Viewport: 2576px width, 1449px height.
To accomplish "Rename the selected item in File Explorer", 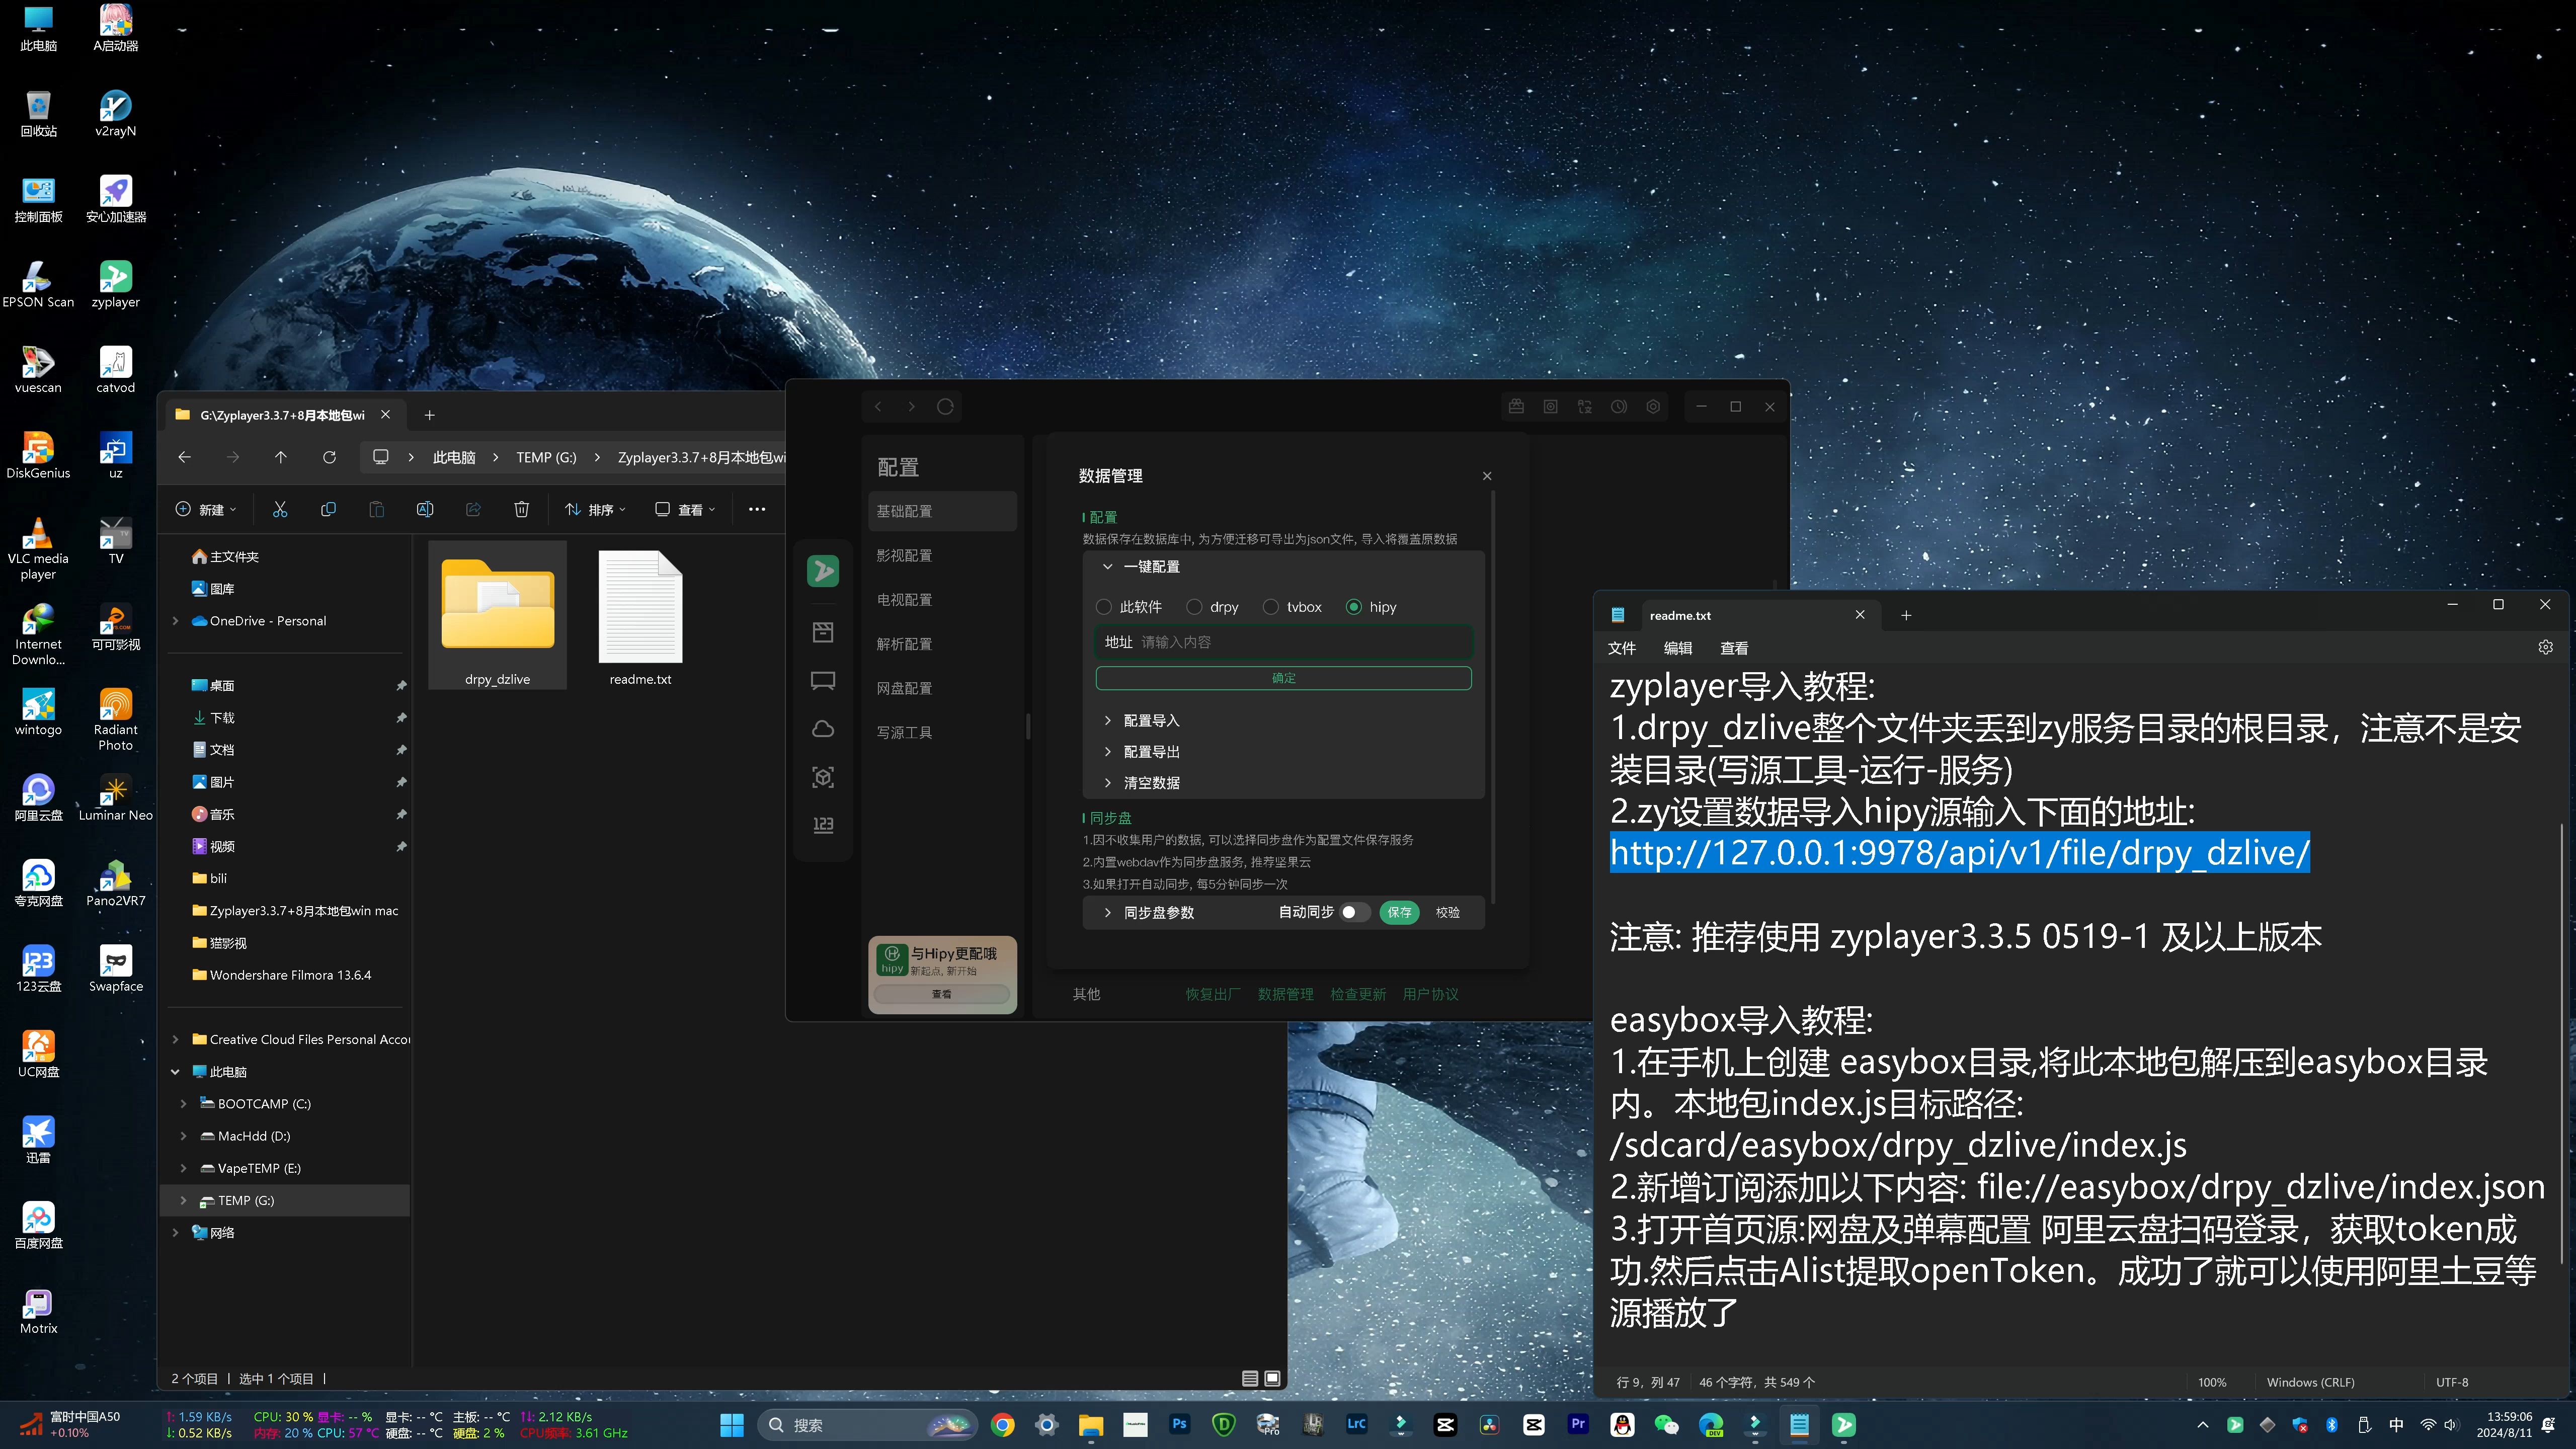I will [425, 510].
